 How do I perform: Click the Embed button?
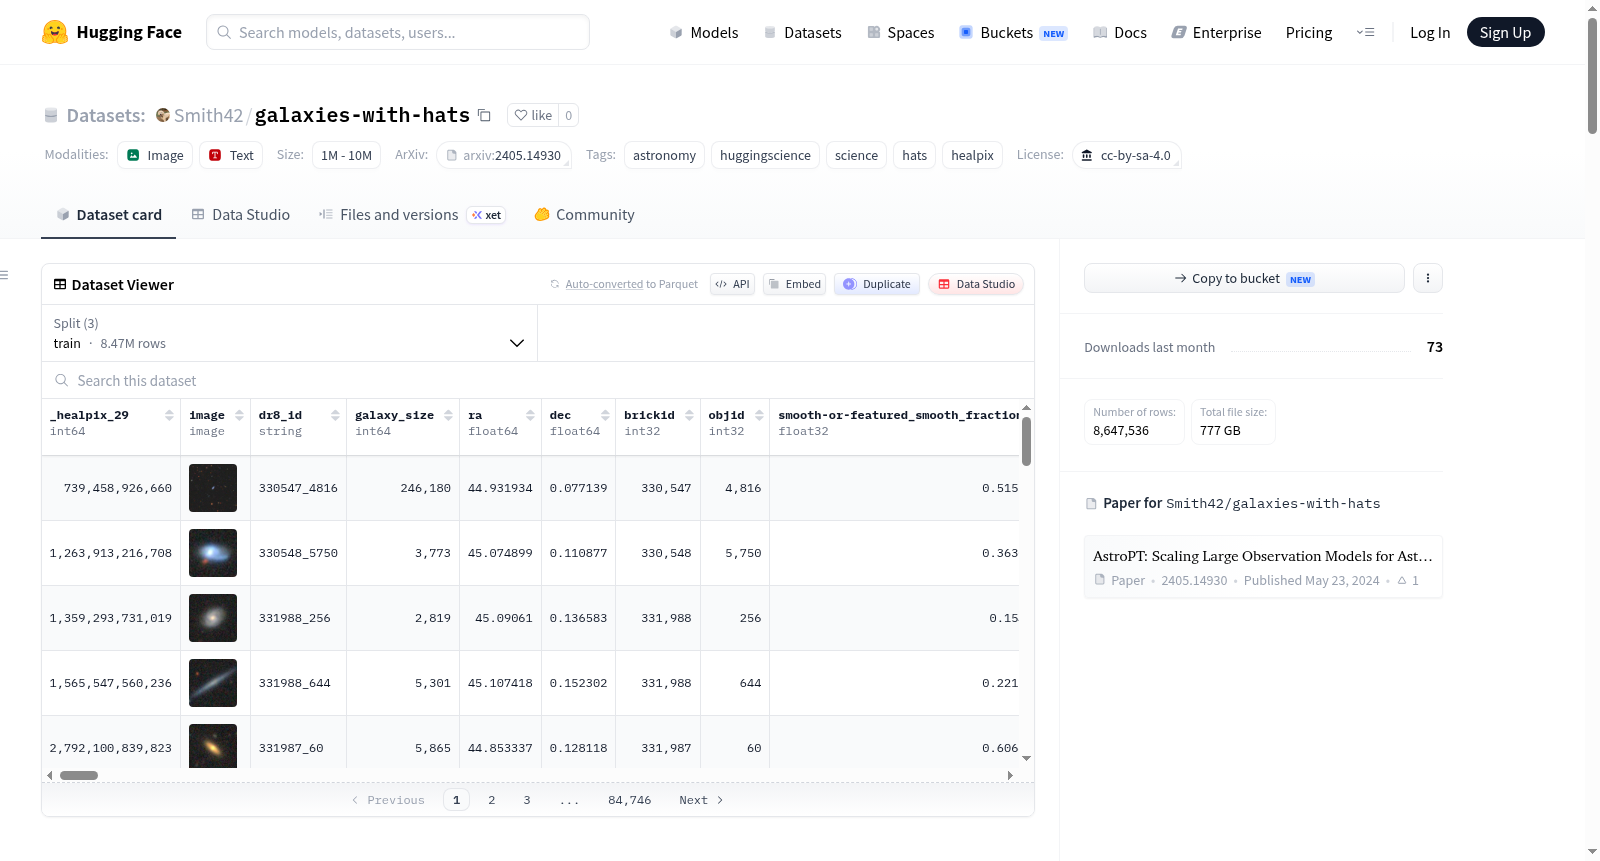pyautogui.click(x=794, y=284)
